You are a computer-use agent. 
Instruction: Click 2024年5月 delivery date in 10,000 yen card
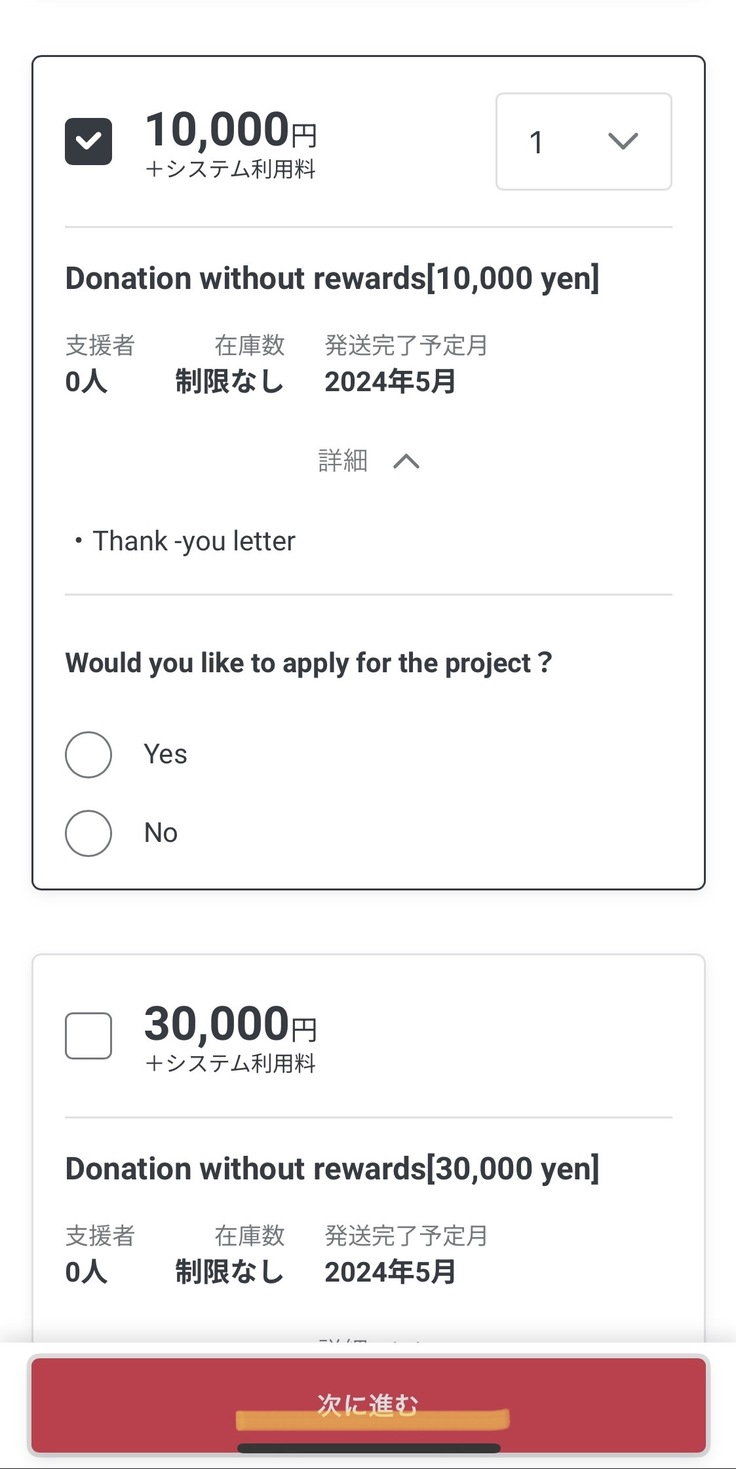click(390, 382)
